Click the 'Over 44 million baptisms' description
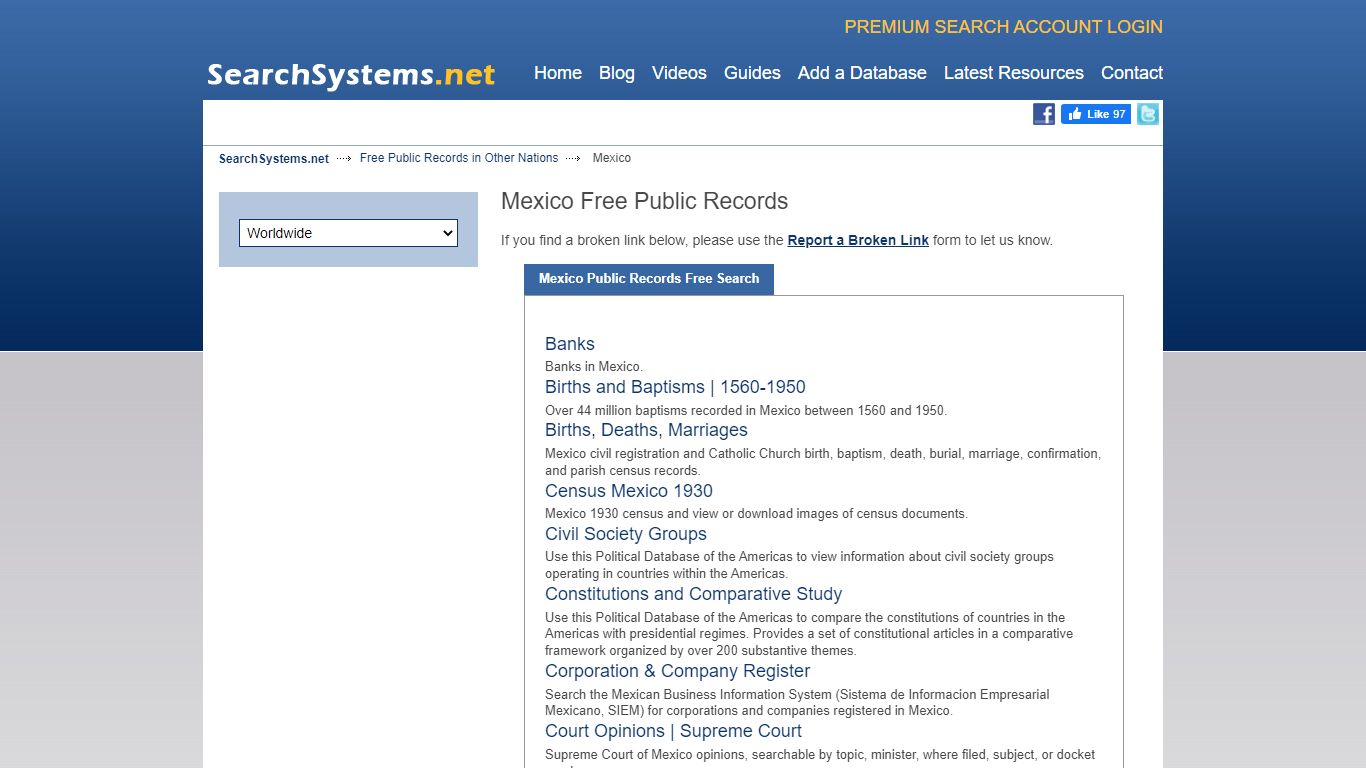Screen dimensions: 1366x768 (x=746, y=411)
